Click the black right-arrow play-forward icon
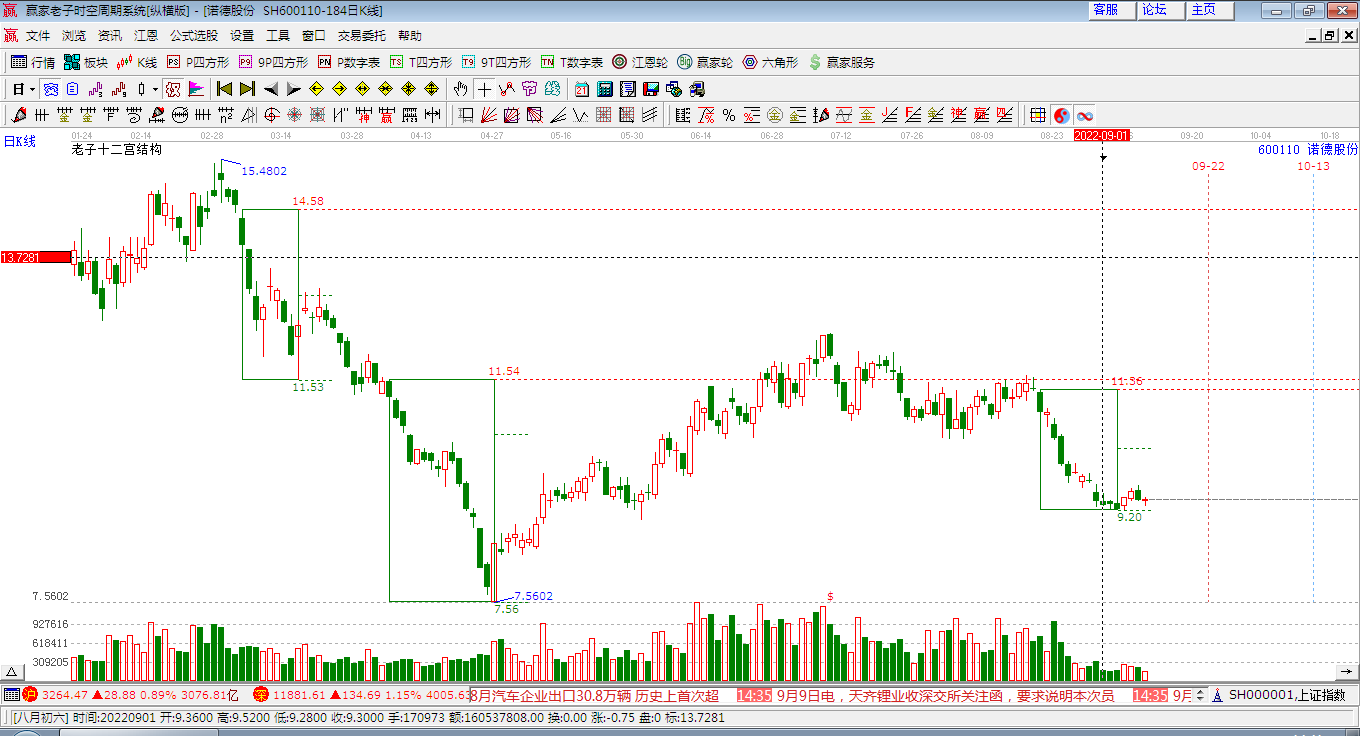Viewport: 1360px width, 736px height. point(293,89)
